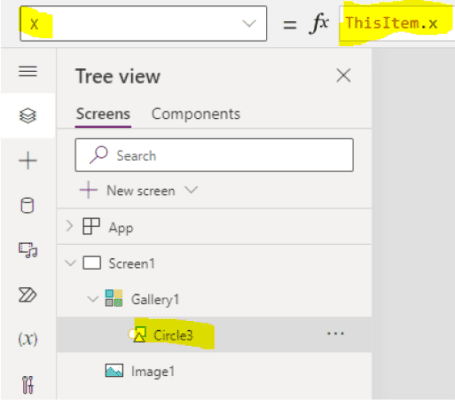Open the Variables (x) icon
This screenshot has width=455, height=400.
[x=28, y=339]
